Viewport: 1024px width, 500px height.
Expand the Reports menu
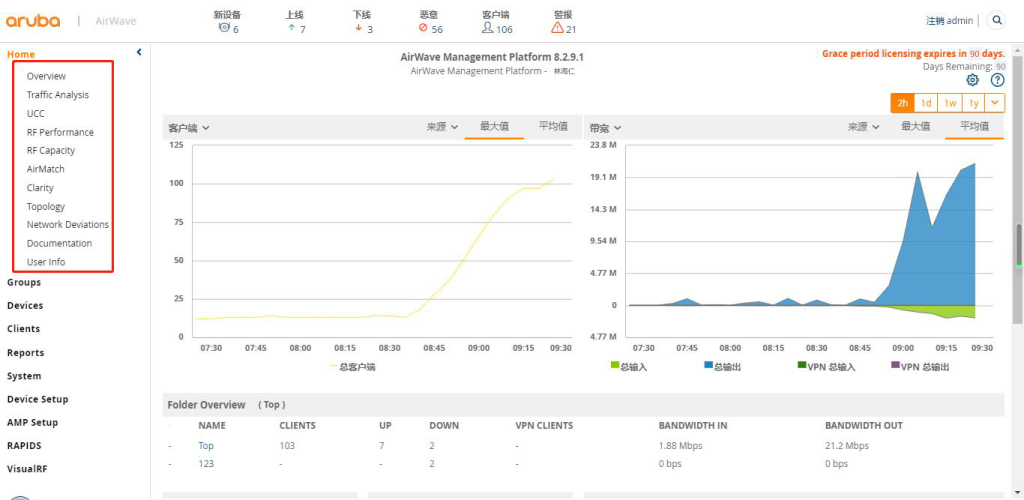pos(25,352)
